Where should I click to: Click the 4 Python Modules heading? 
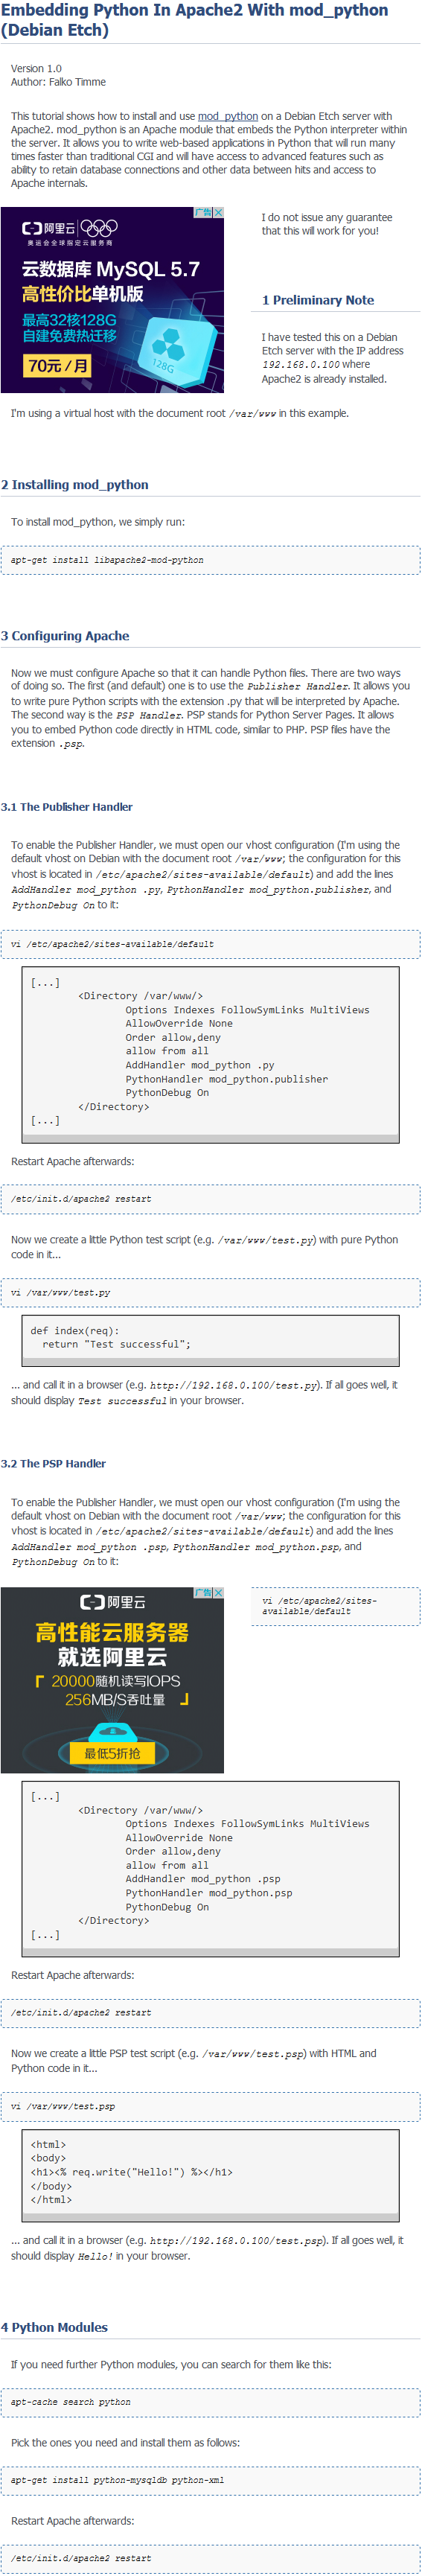(x=55, y=2328)
